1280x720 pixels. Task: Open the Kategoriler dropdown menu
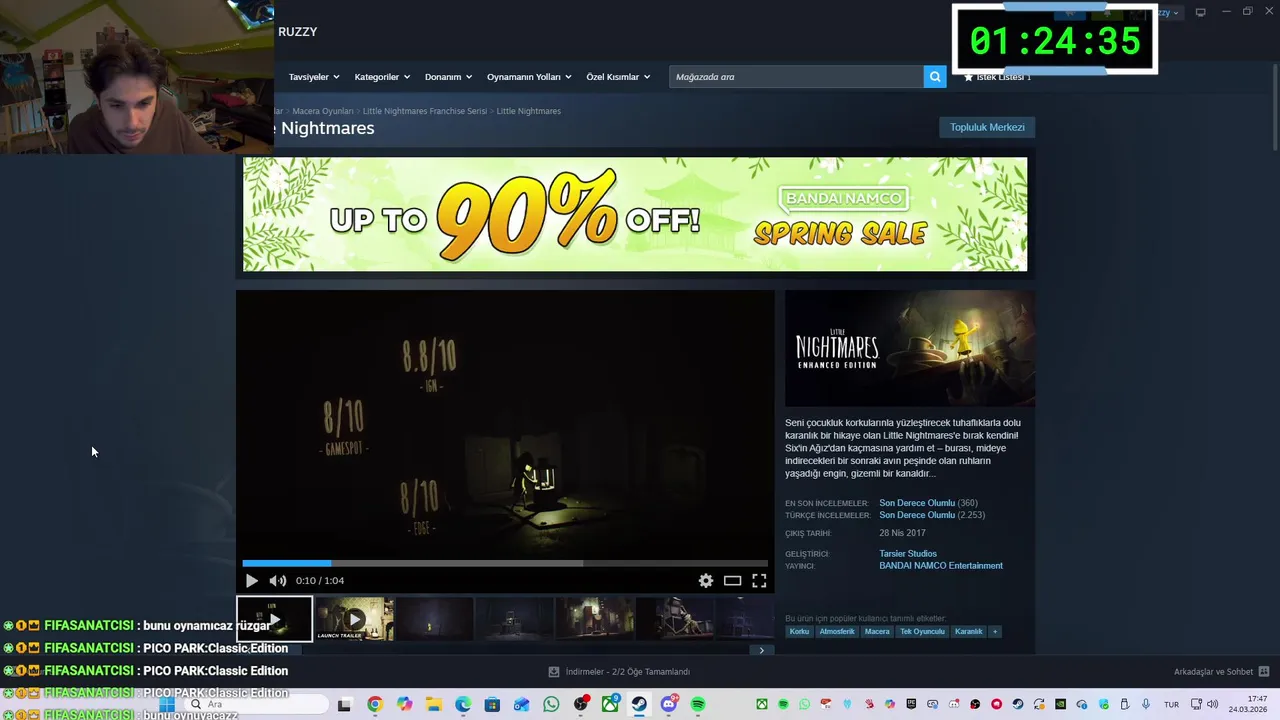tap(382, 77)
